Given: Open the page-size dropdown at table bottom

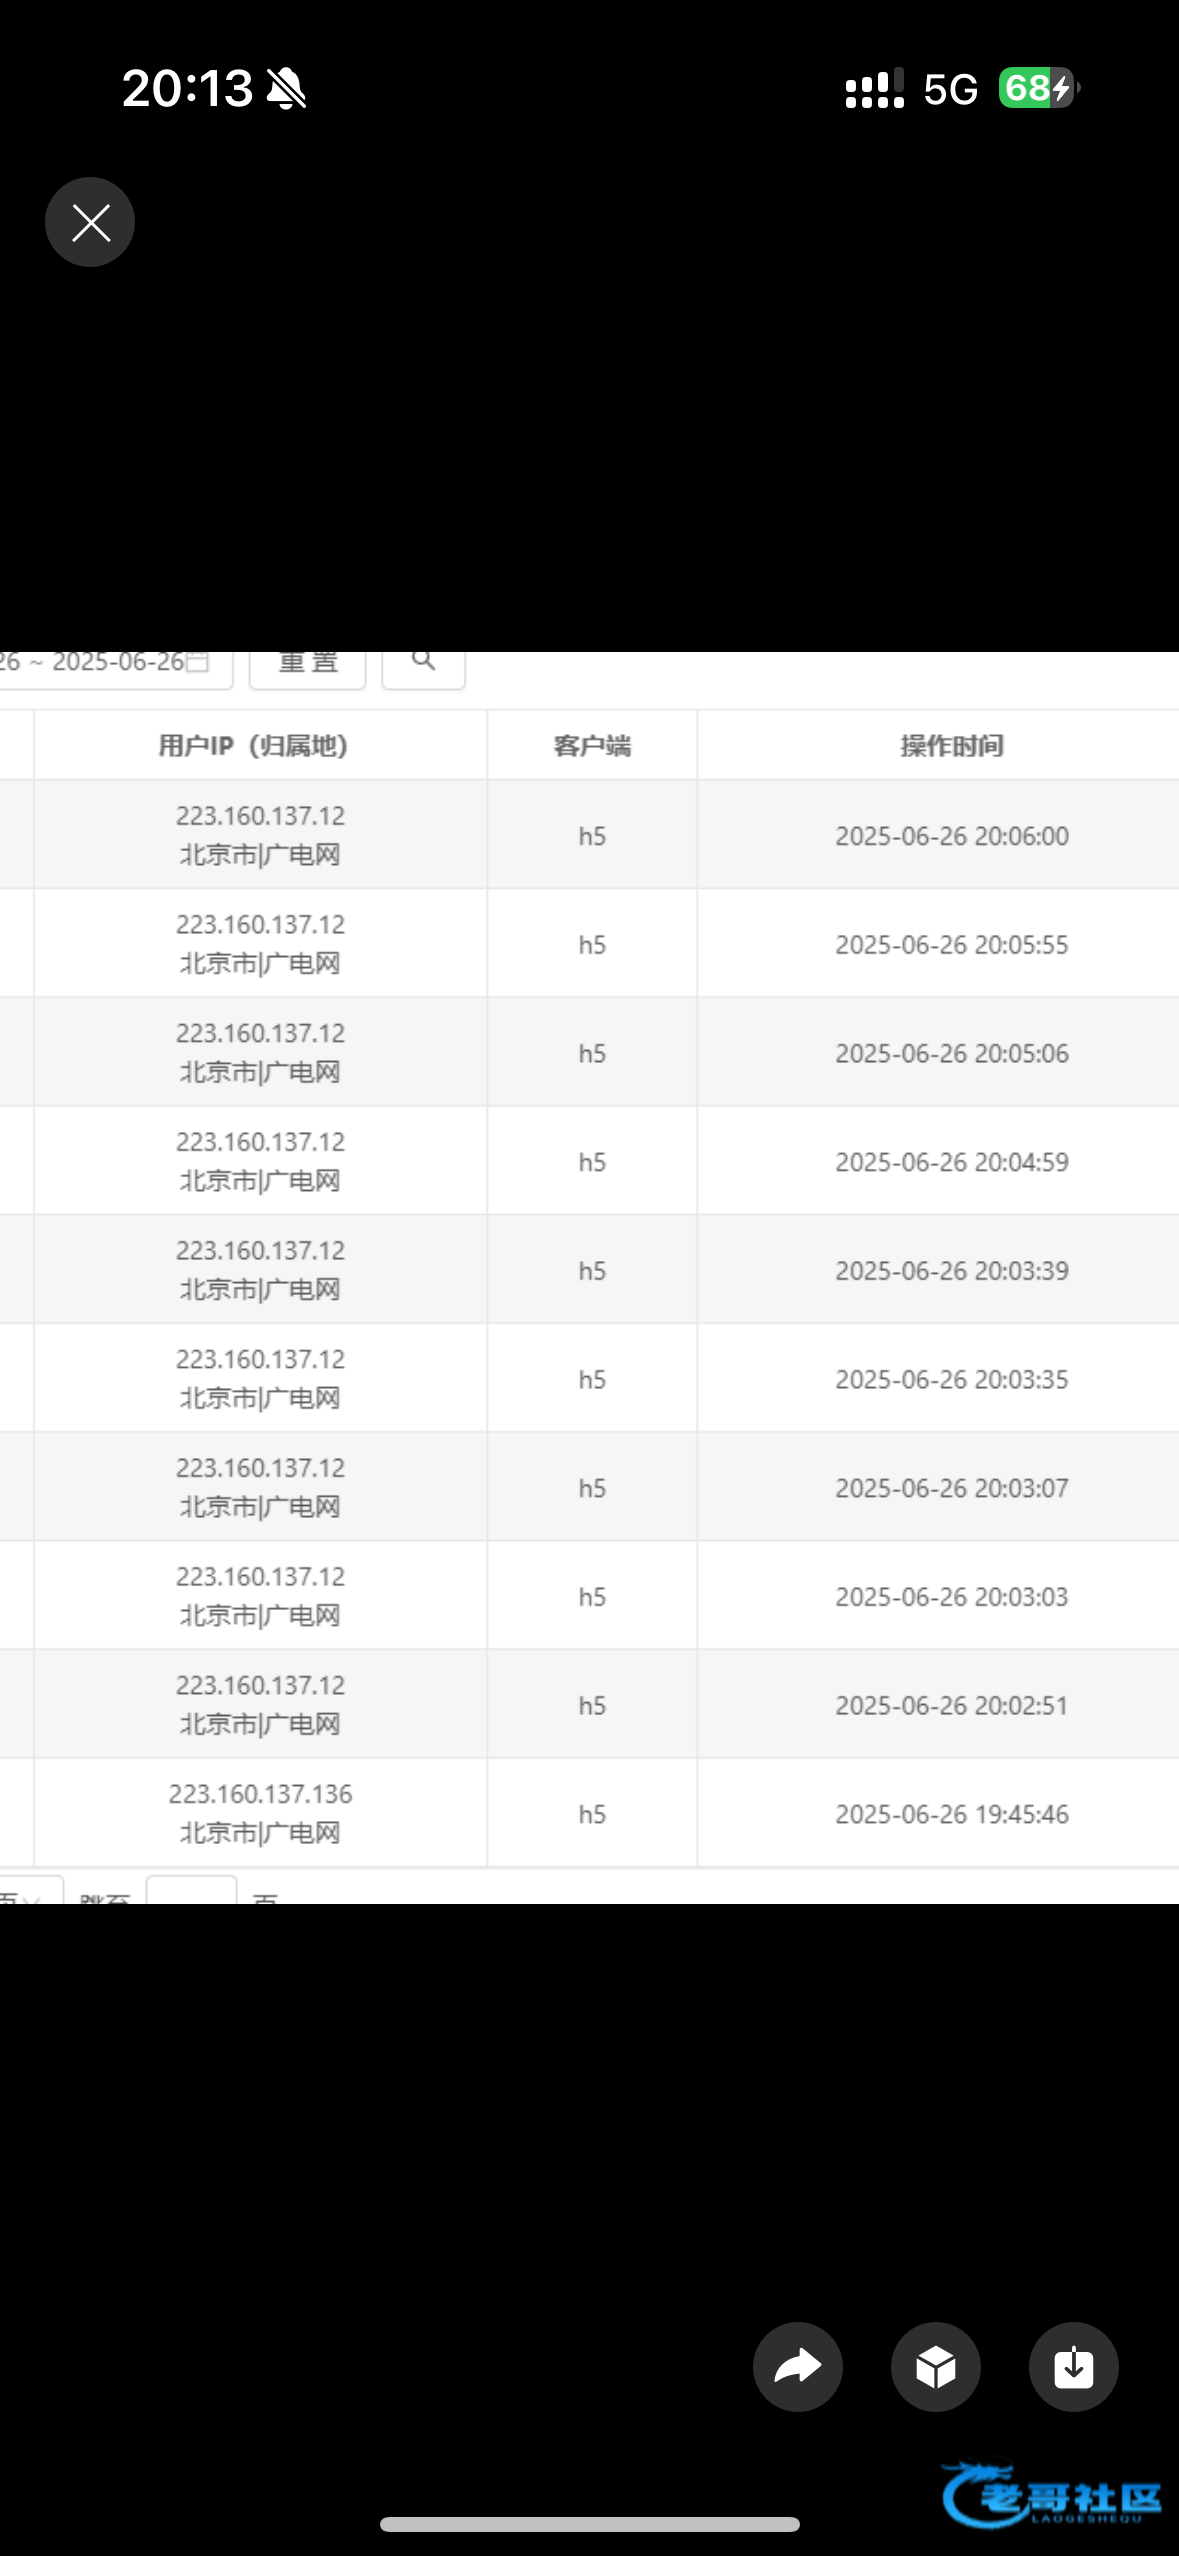Looking at the screenshot, I should pos(28,1892).
